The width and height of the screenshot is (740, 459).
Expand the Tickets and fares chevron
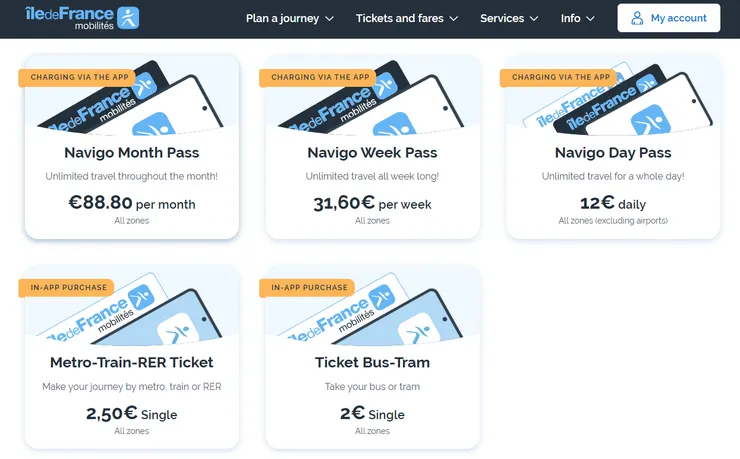tap(453, 19)
